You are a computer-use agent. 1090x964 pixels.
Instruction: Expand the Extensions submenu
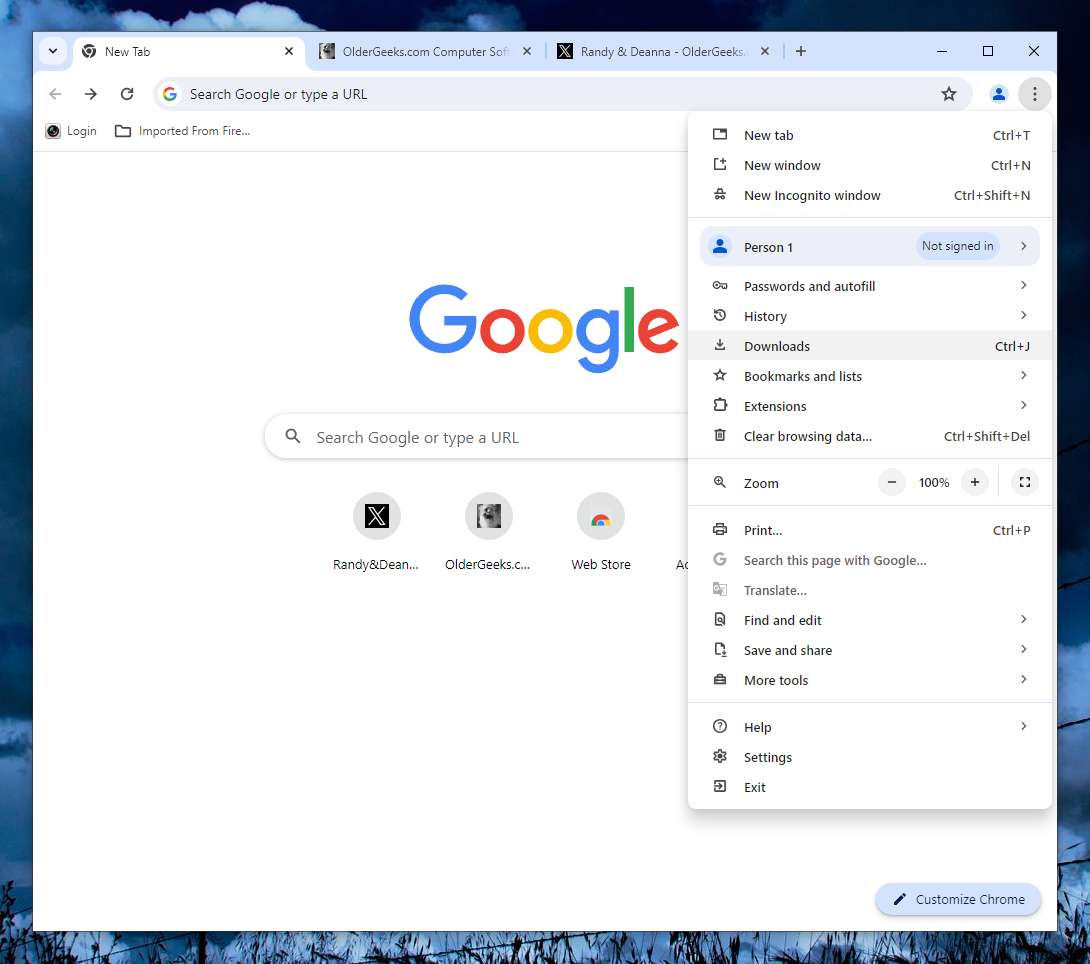(870, 406)
